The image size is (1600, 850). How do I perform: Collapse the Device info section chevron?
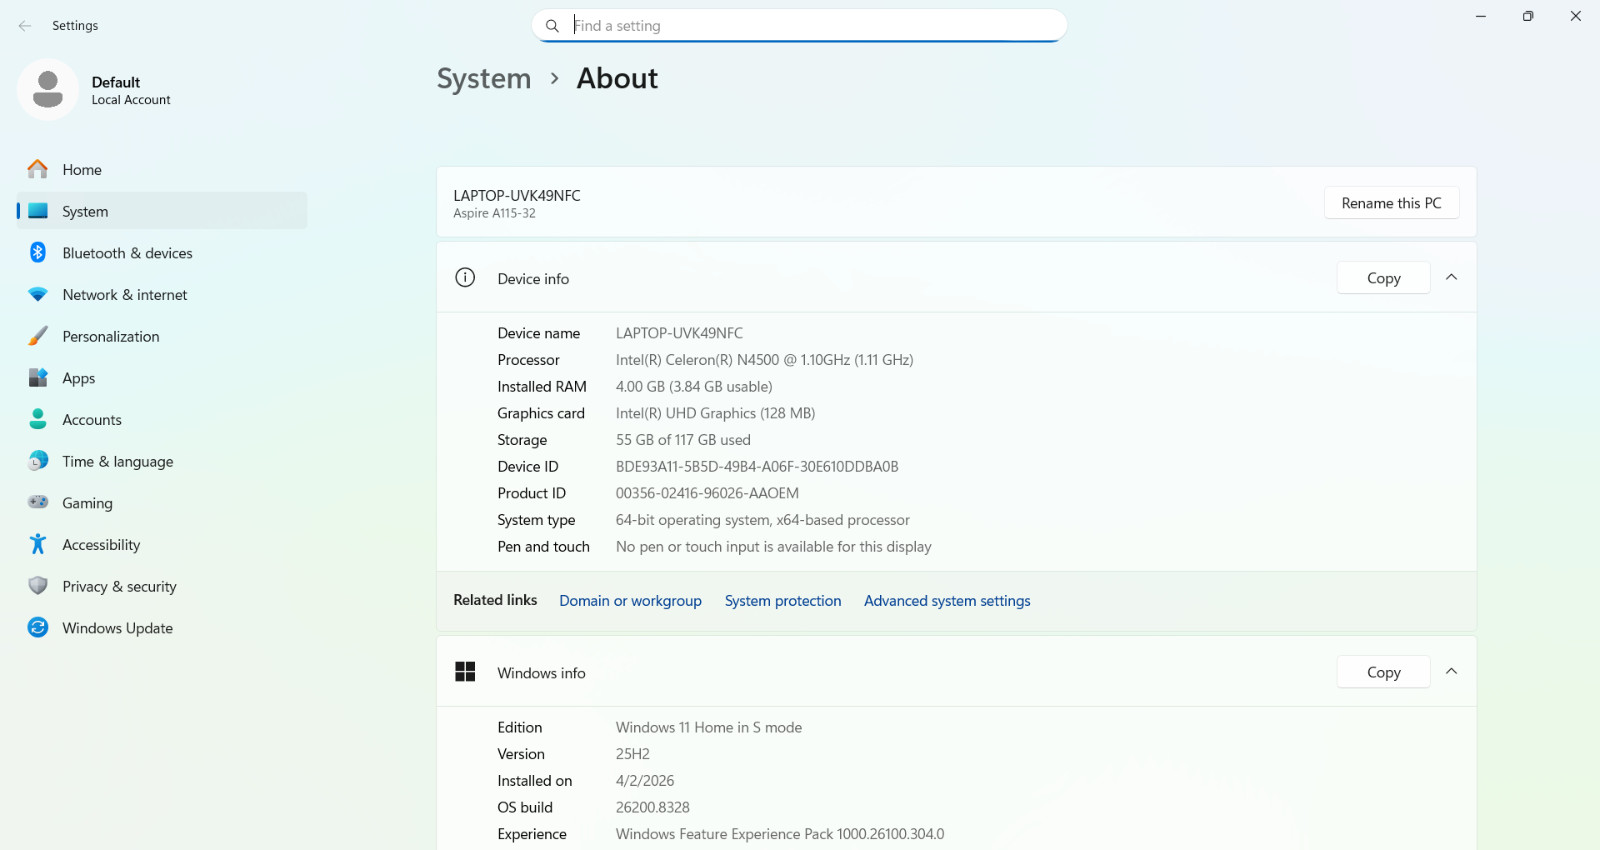point(1452,278)
